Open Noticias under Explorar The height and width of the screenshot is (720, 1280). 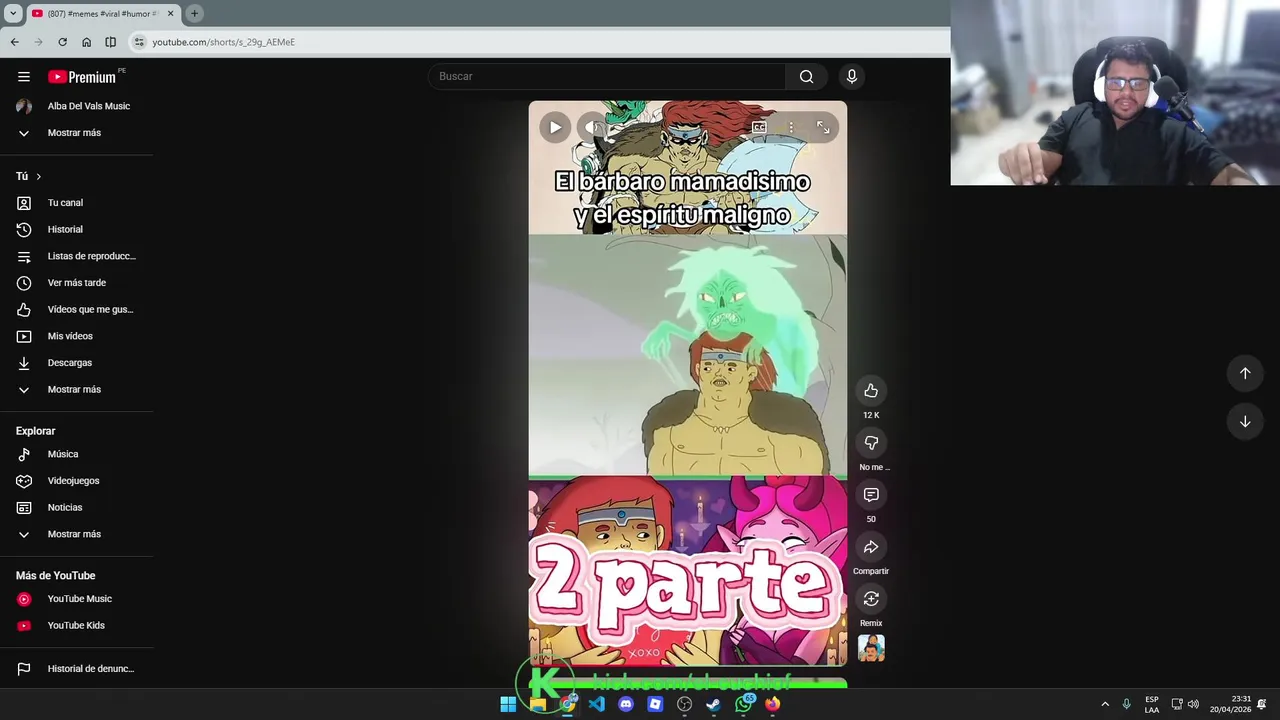coord(77,508)
